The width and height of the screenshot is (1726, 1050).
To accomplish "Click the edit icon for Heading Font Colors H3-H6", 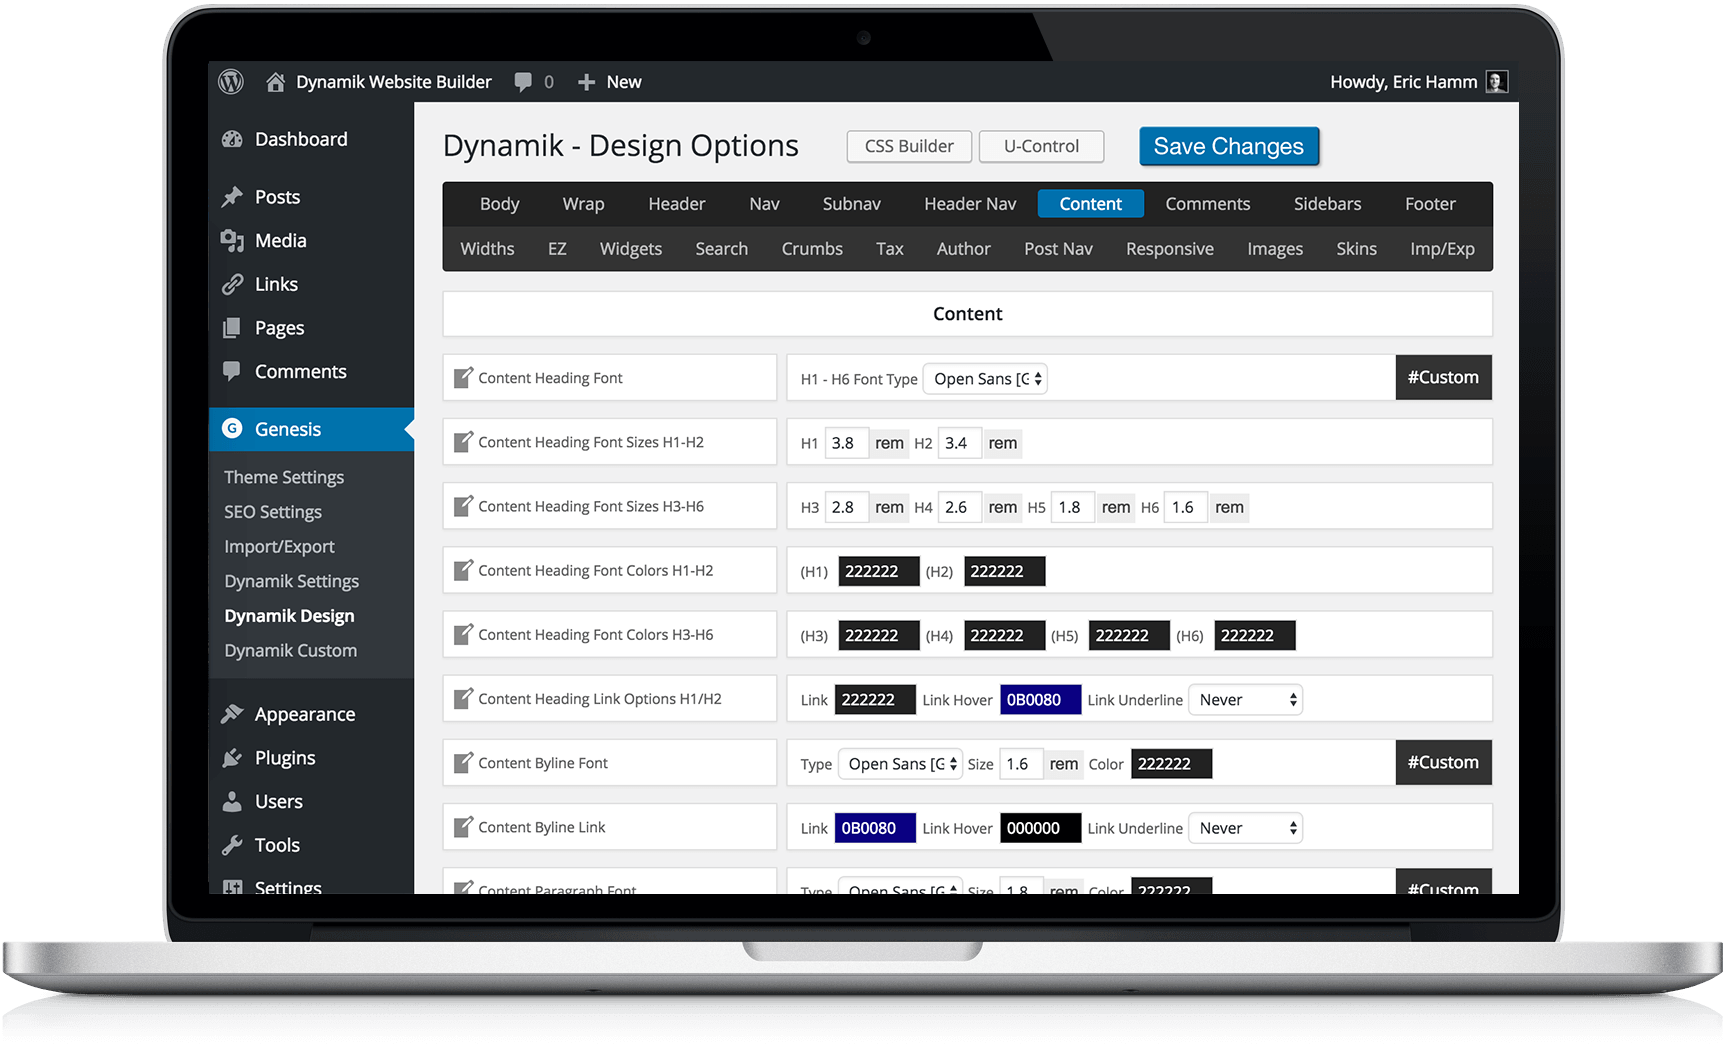I will tap(463, 634).
